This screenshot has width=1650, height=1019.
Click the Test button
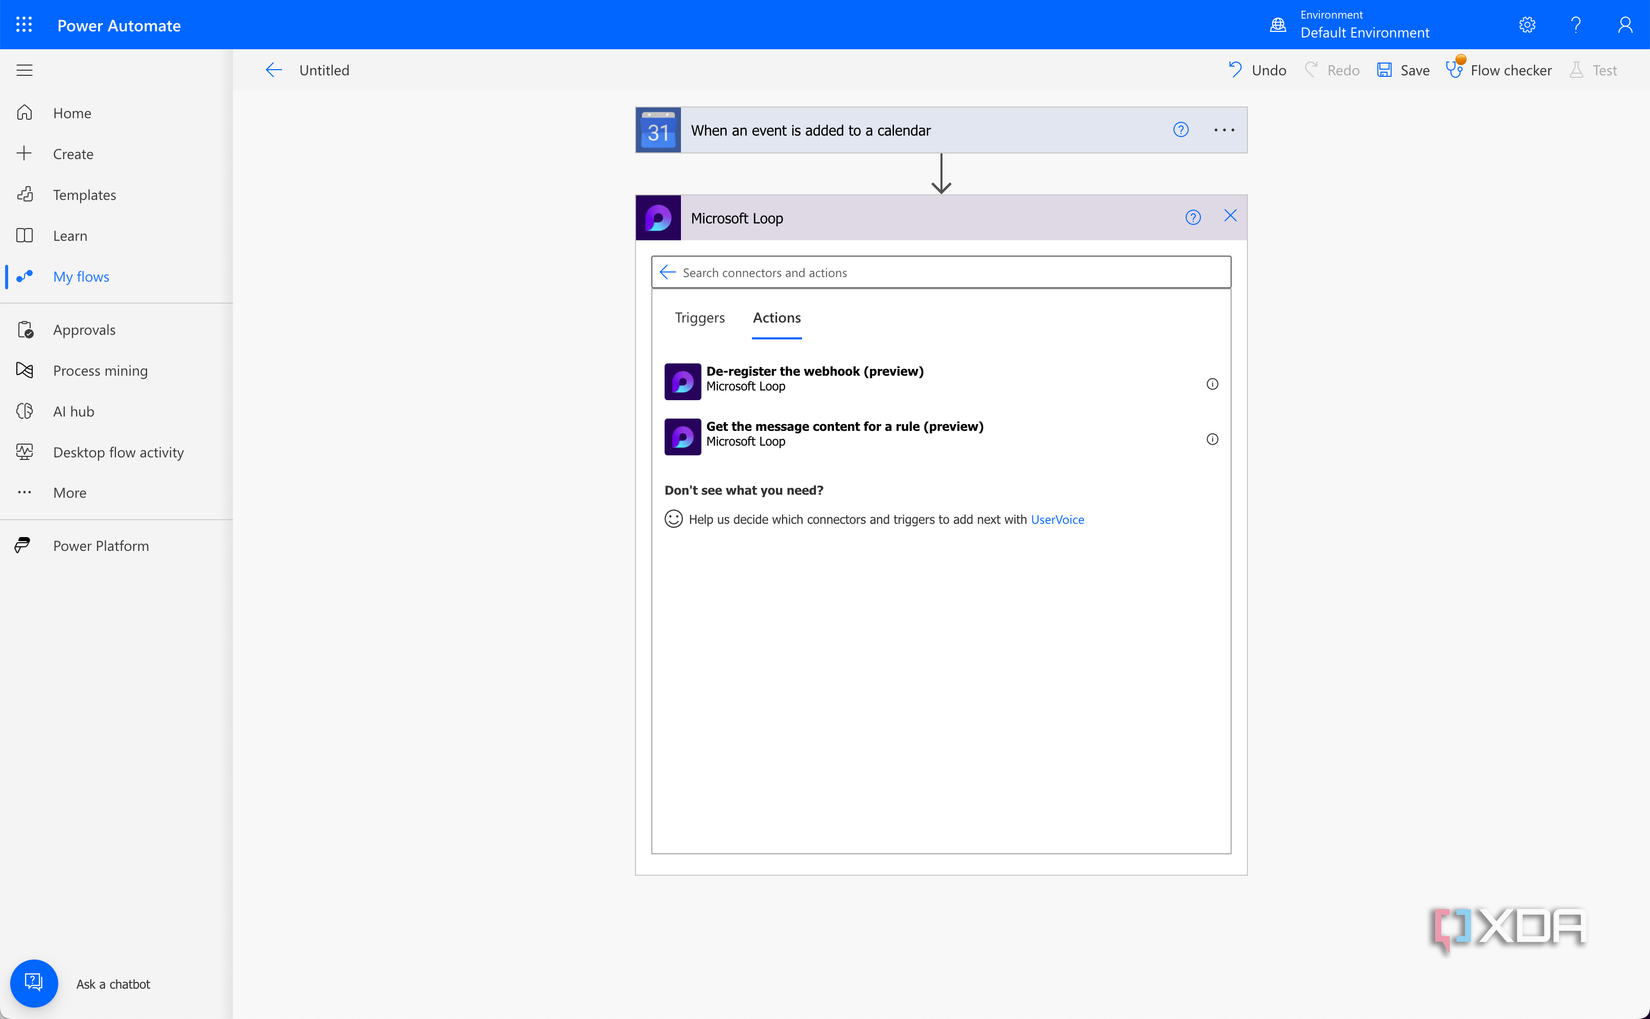tap(1593, 70)
